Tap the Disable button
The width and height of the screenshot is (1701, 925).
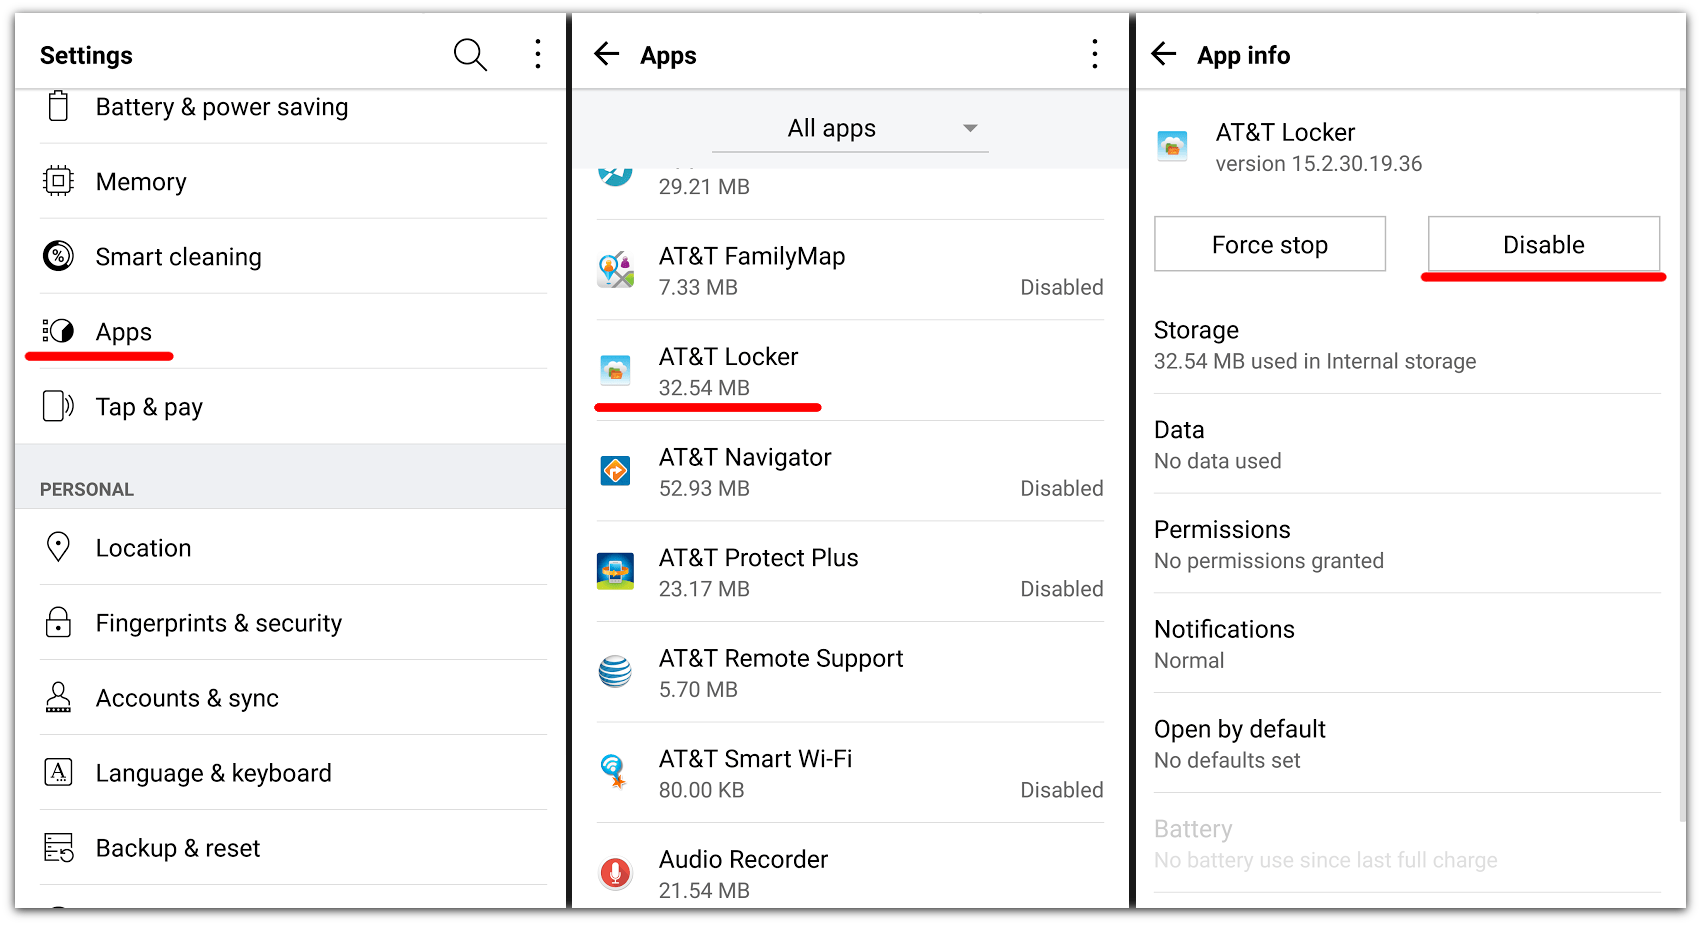pos(1544,244)
